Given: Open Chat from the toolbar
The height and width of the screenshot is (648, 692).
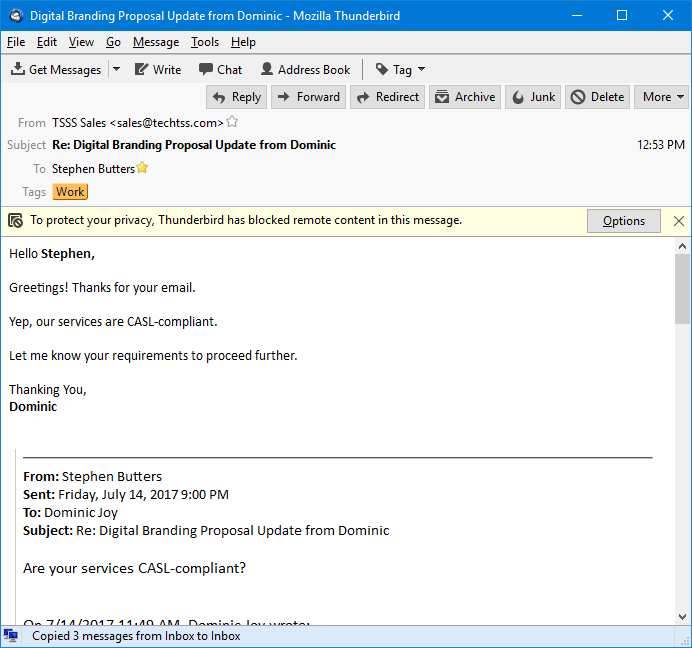Looking at the screenshot, I should point(220,70).
